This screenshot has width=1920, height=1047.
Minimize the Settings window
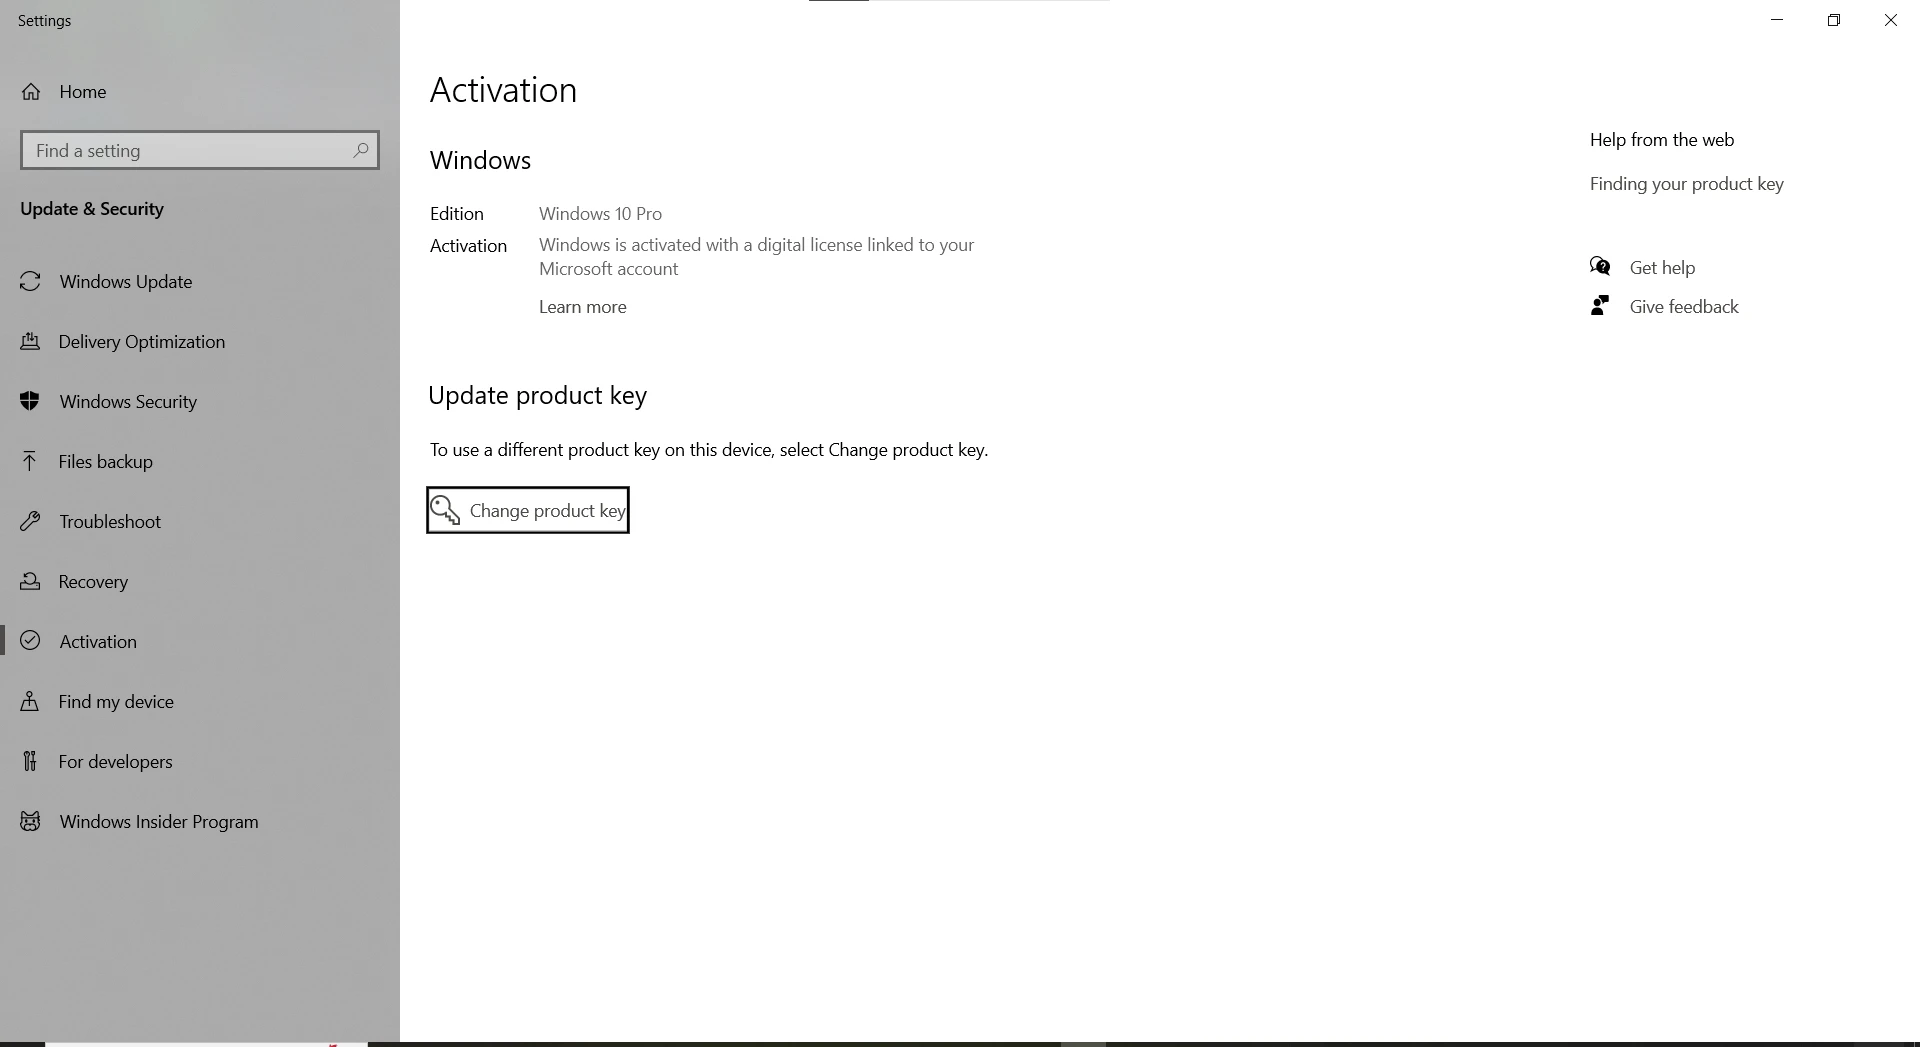pyautogui.click(x=1777, y=20)
